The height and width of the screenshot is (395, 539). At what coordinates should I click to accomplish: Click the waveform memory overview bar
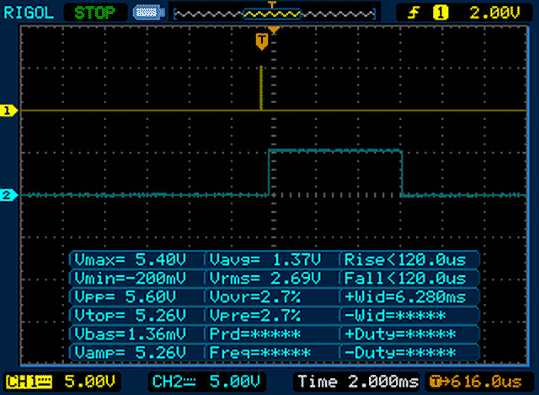tap(275, 14)
